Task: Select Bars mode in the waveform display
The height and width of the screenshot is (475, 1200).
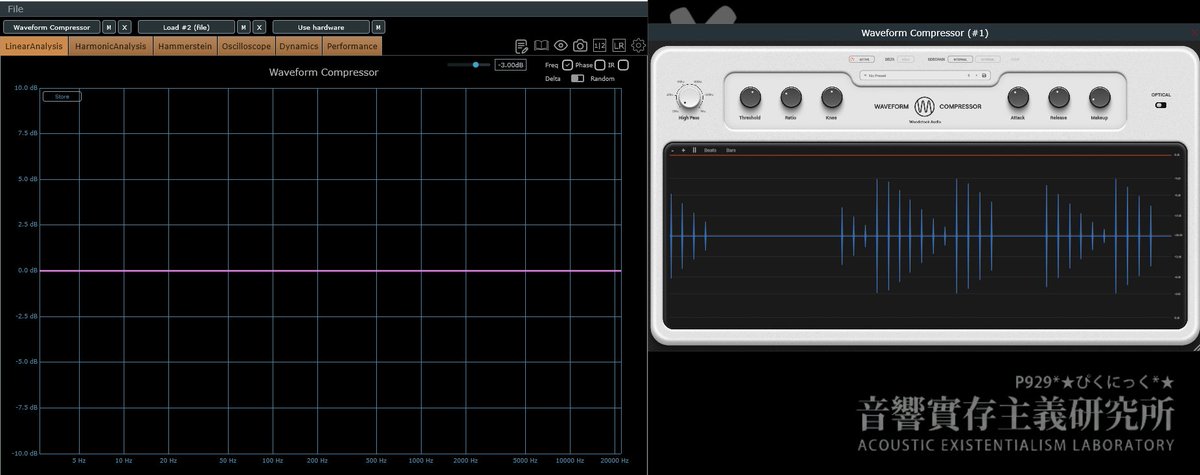Action: [731, 150]
